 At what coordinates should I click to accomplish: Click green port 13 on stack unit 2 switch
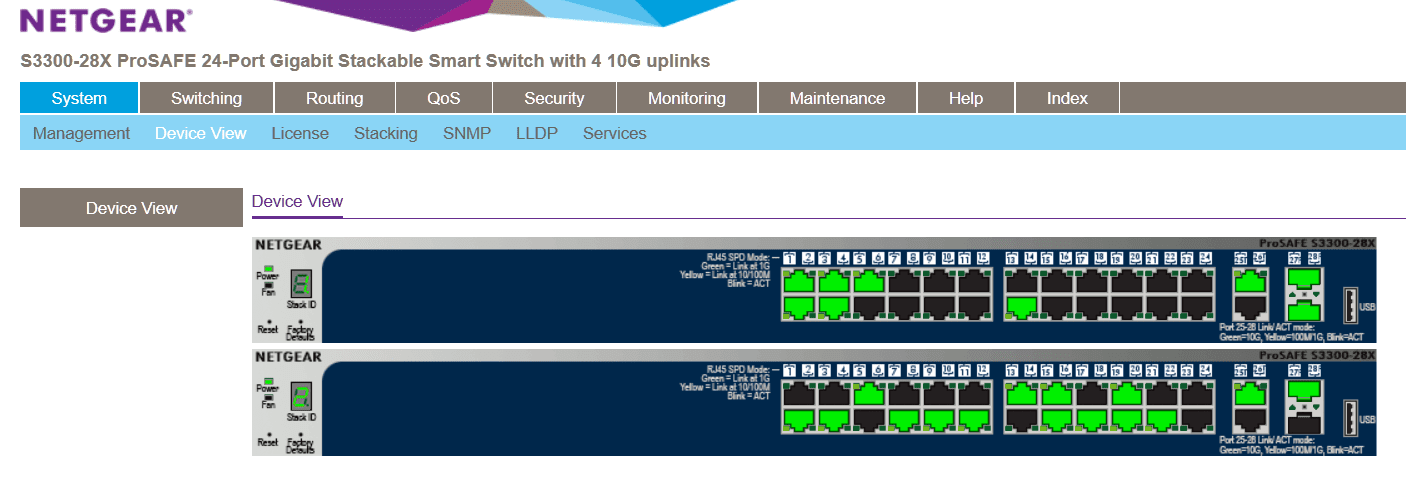[1023, 394]
